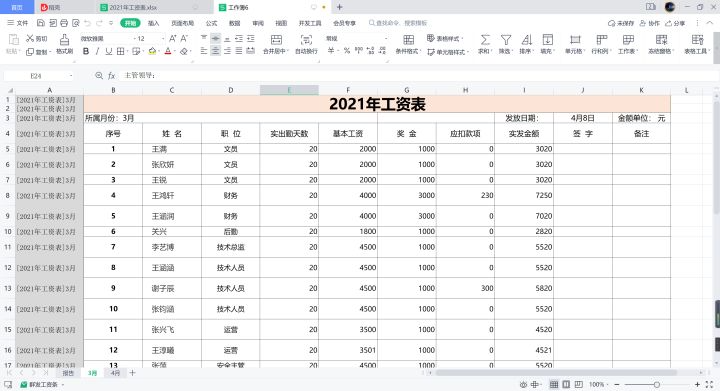
Task: Click the Share (分享) button
Action: click(675, 23)
